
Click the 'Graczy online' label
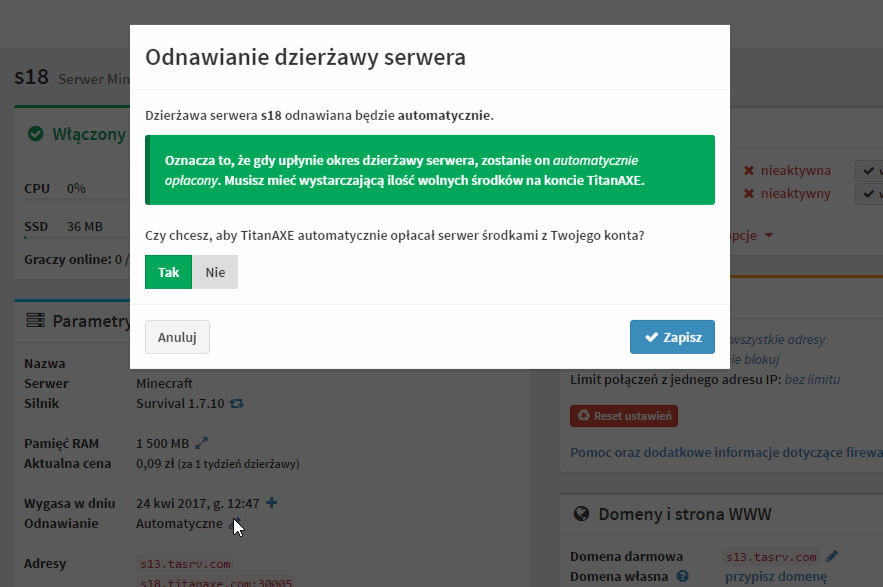(68, 259)
